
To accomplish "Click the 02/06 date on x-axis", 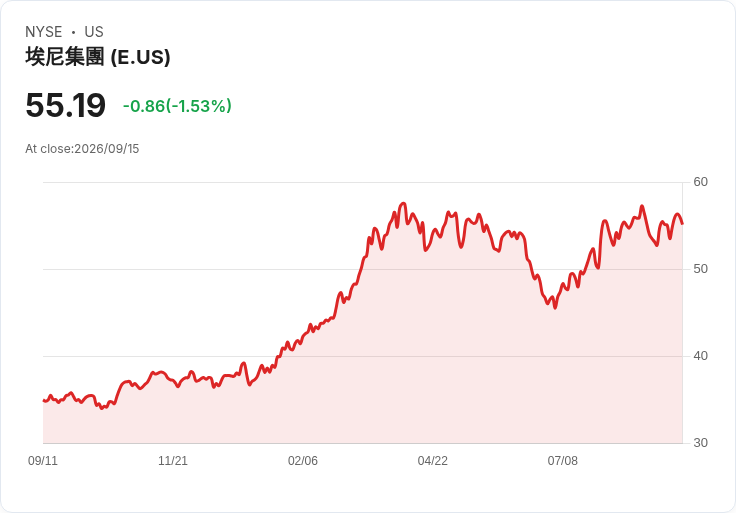I will point(303,461).
